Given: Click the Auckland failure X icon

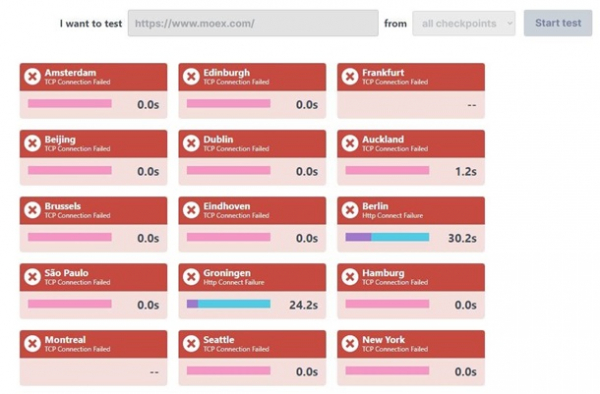Looking at the screenshot, I should click(x=350, y=143).
